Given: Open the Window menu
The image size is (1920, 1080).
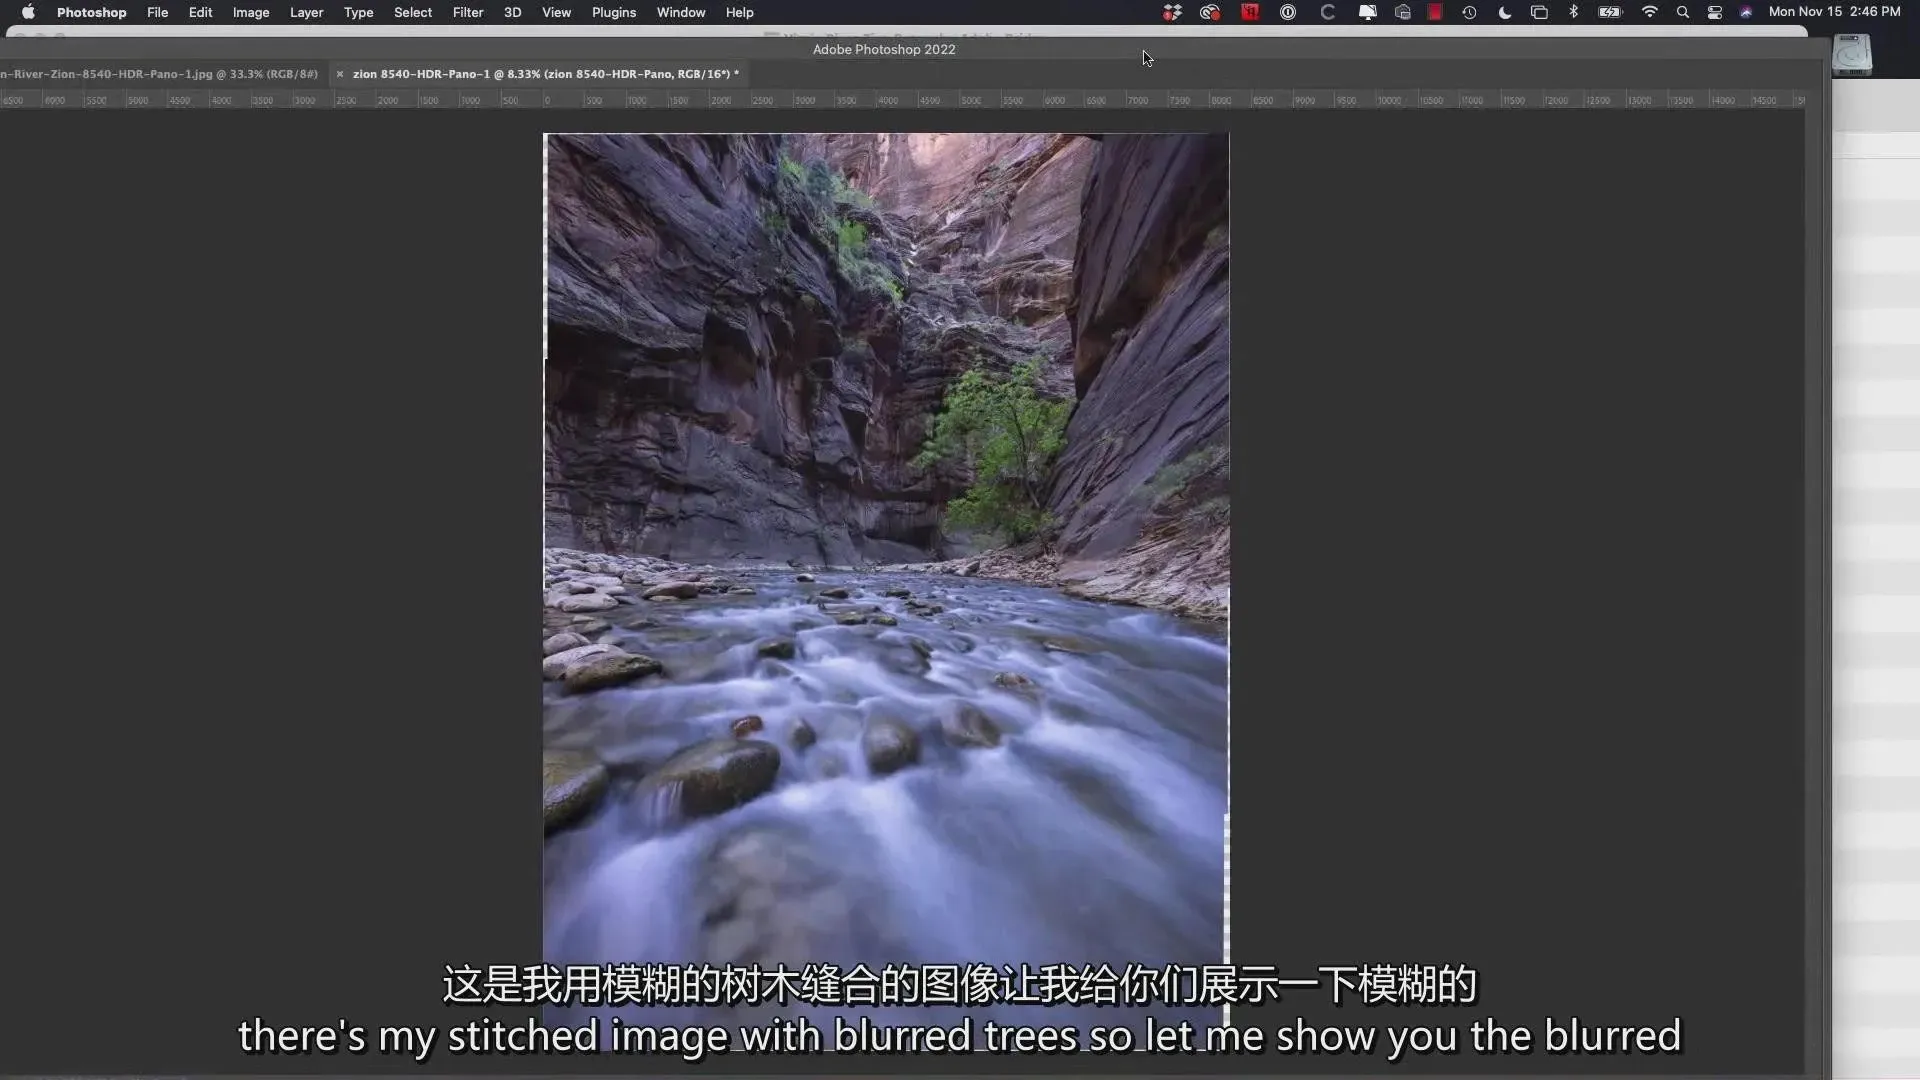Looking at the screenshot, I should (681, 12).
